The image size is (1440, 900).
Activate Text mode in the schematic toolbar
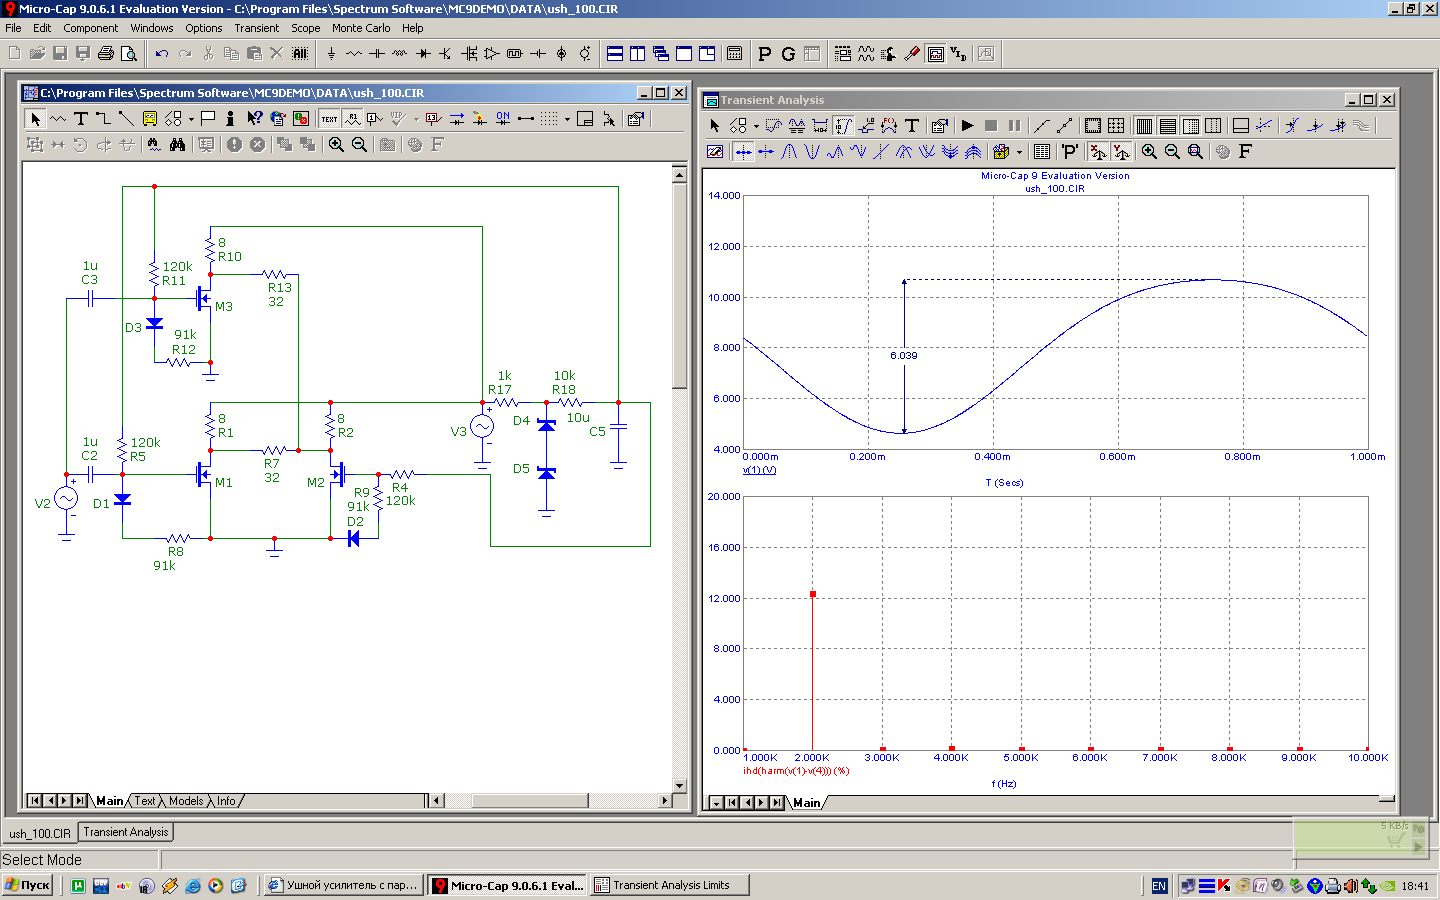pos(81,119)
